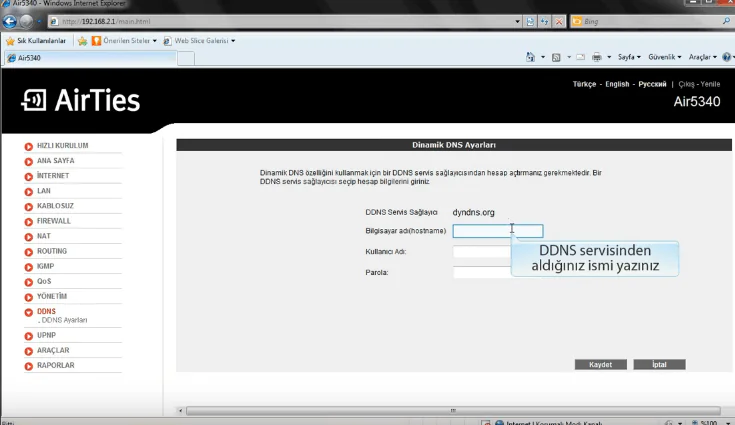
Task: Click the Yenile refresh link
Action: [x=710, y=84]
